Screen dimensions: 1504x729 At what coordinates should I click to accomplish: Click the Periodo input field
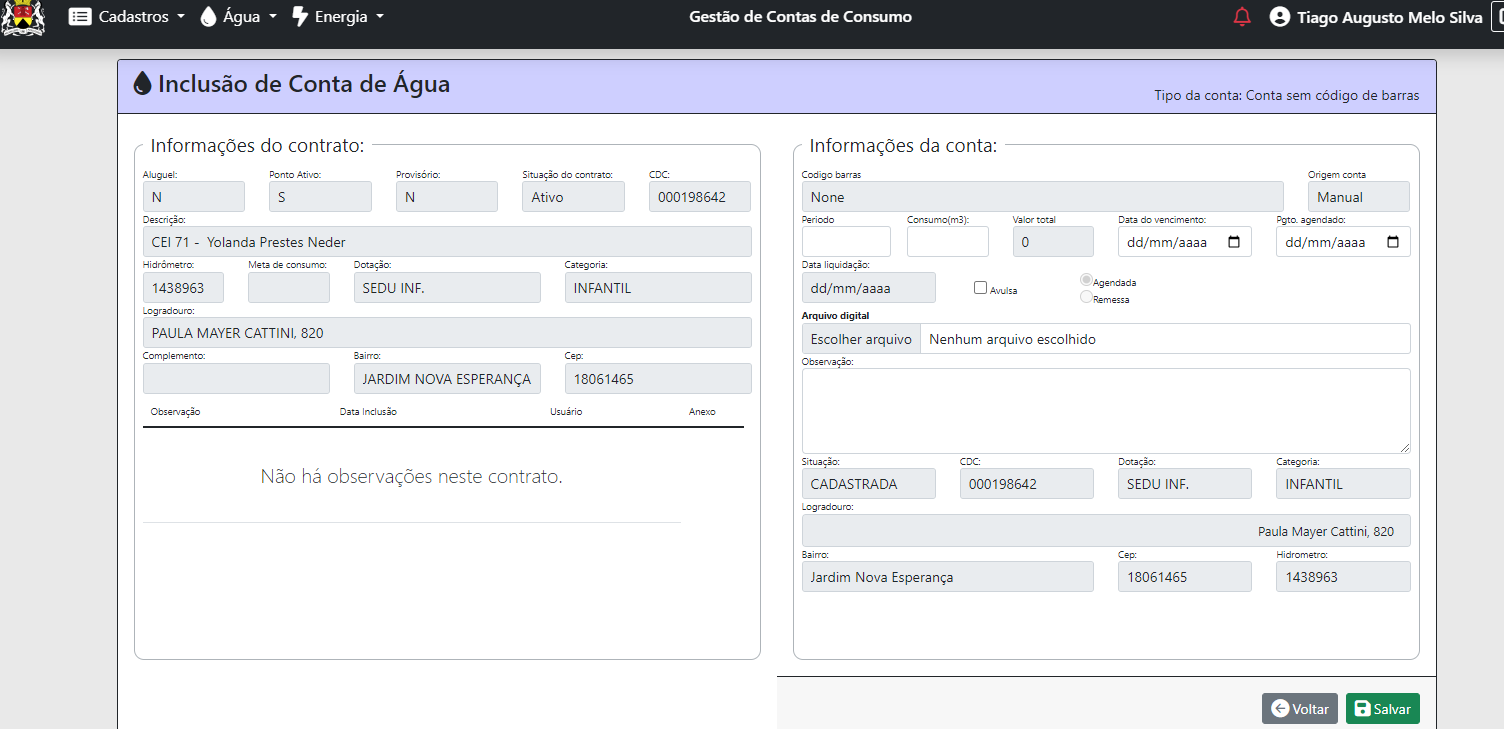(846, 242)
